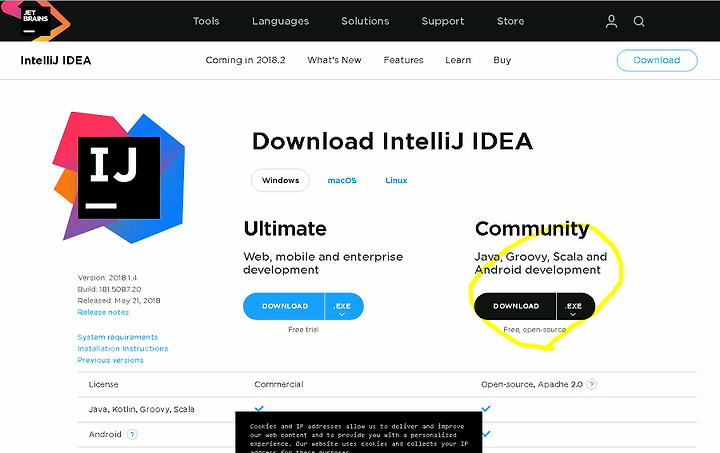Viewport: 720px width, 453px height.
Task: Open the Release notes link
Action: tap(103, 312)
